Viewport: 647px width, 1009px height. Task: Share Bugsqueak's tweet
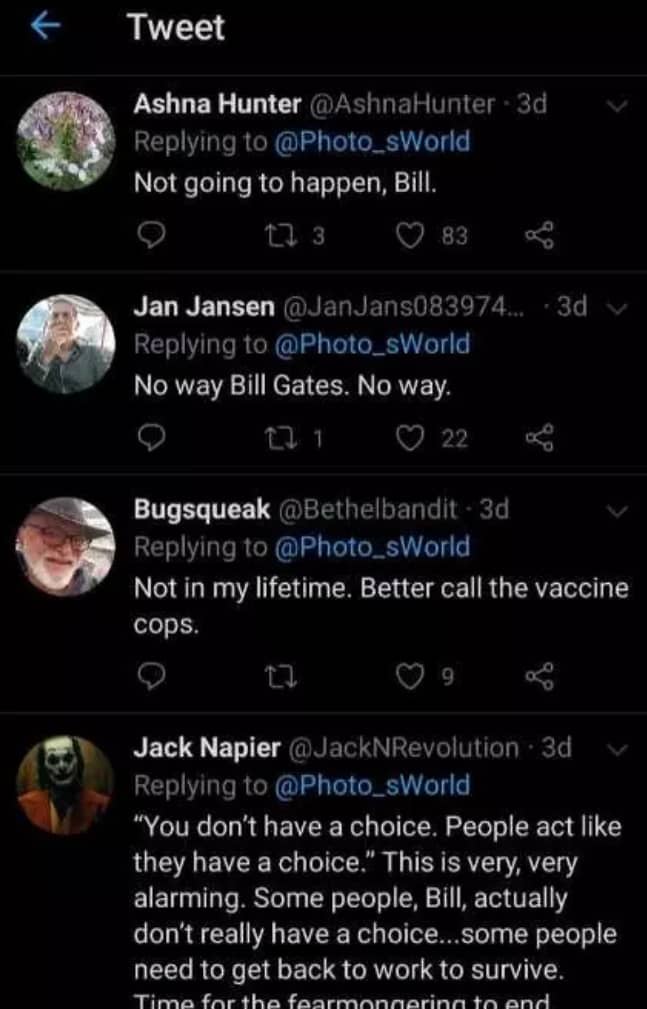coord(539,678)
